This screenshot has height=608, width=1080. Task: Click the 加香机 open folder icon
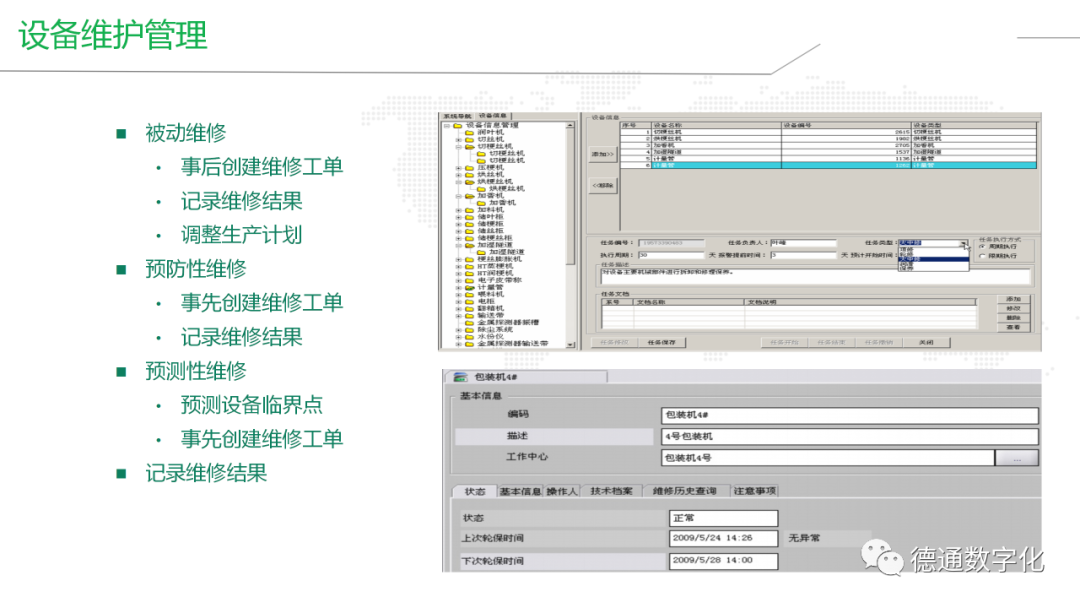click(x=468, y=195)
